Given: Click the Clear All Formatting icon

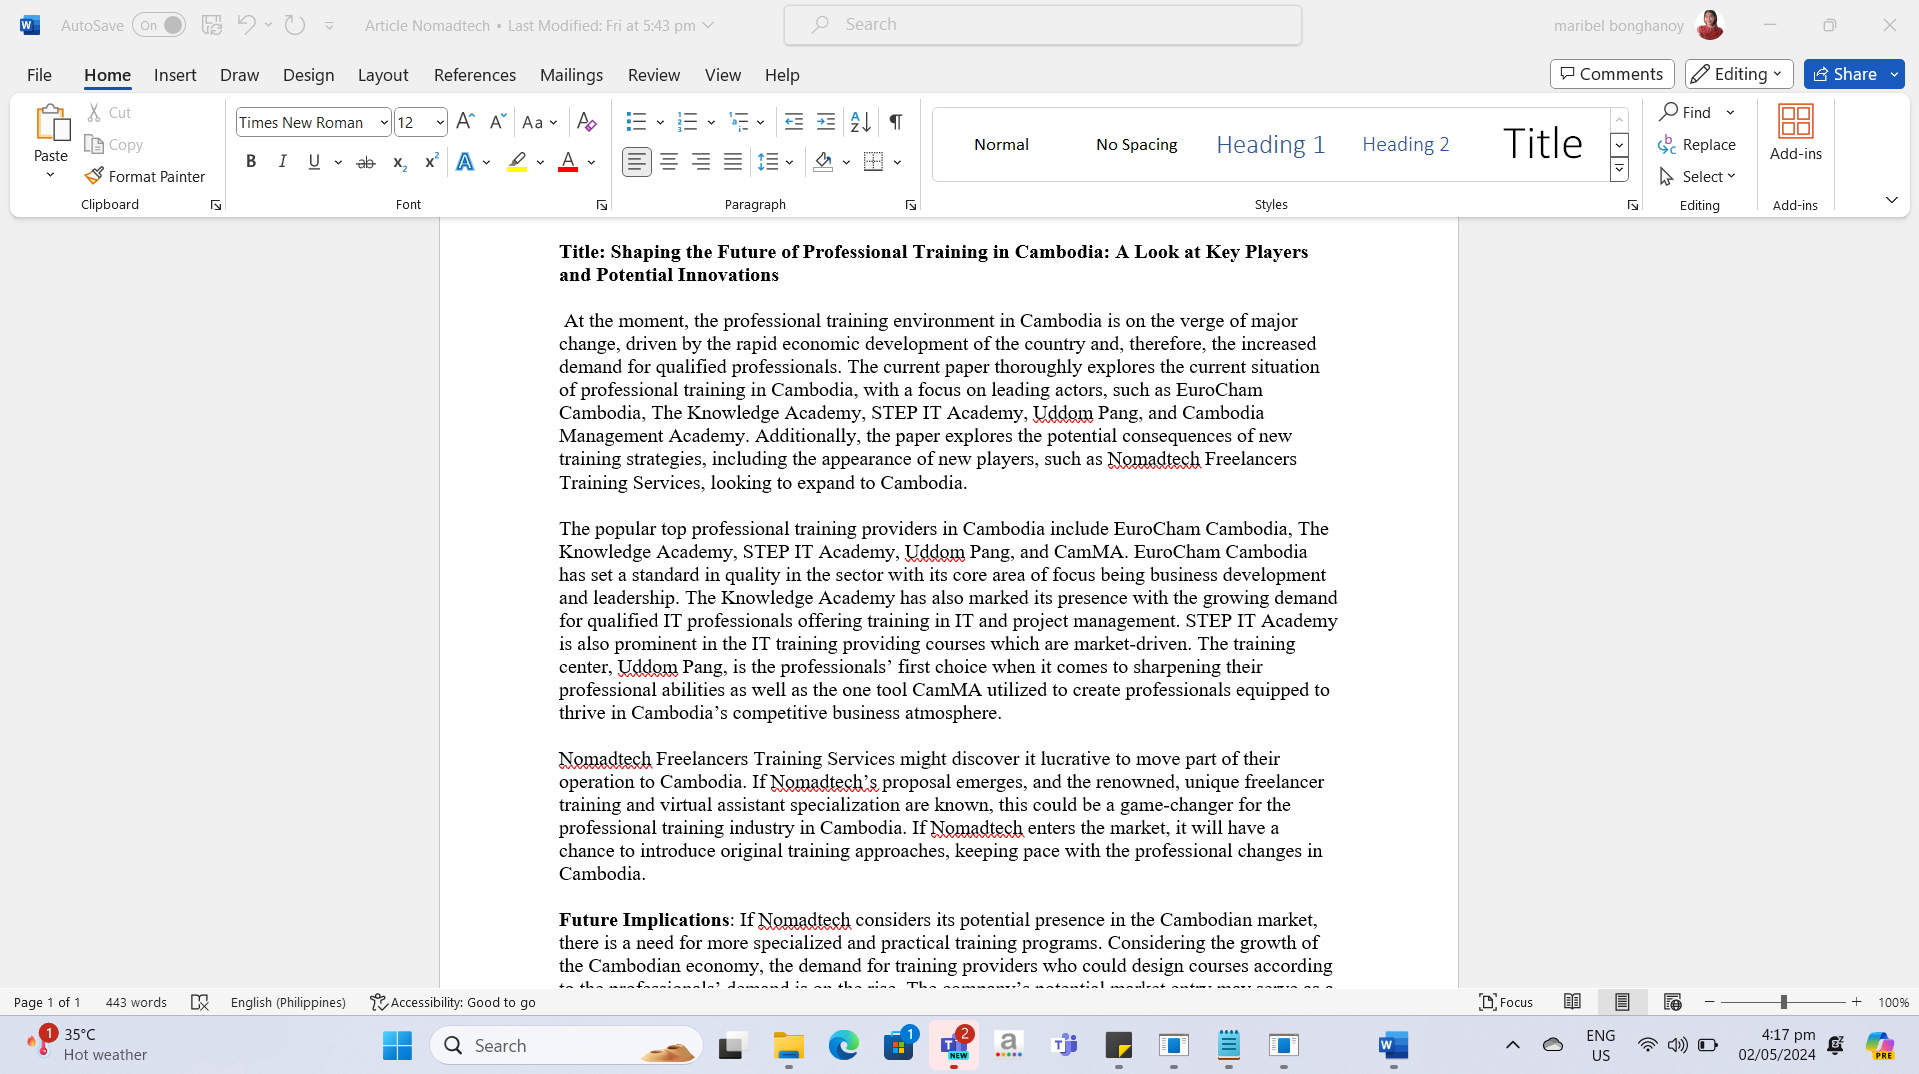Looking at the screenshot, I should coord(587,122).
